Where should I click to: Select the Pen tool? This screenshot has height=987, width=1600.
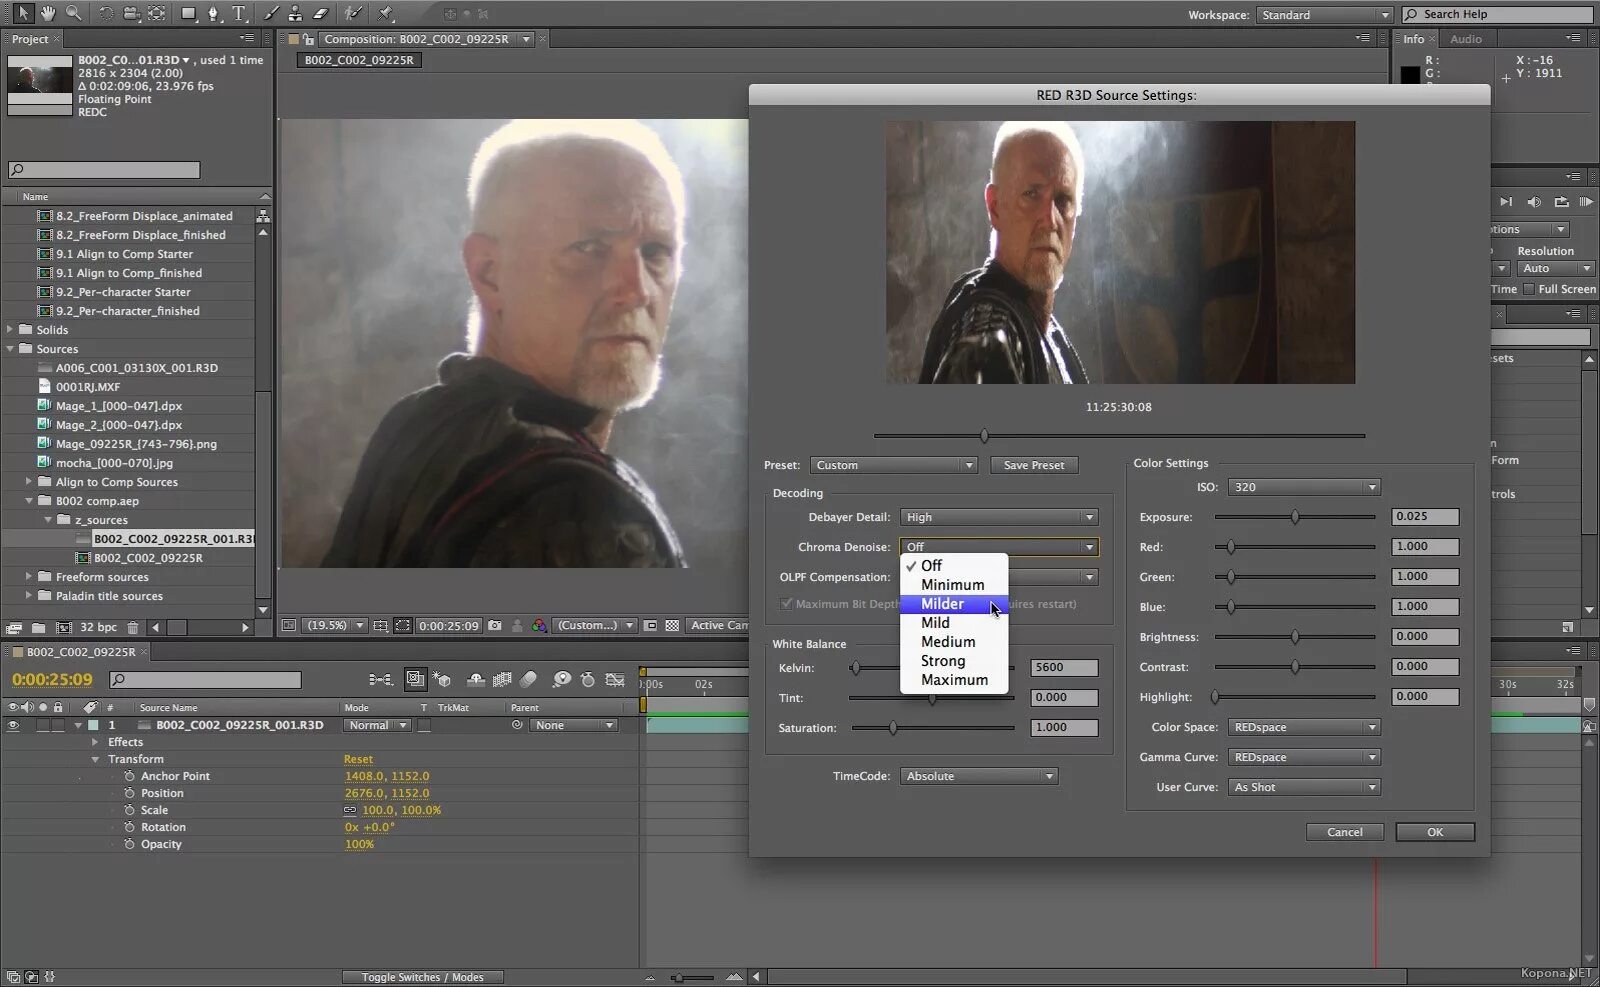tap(214, 13)
